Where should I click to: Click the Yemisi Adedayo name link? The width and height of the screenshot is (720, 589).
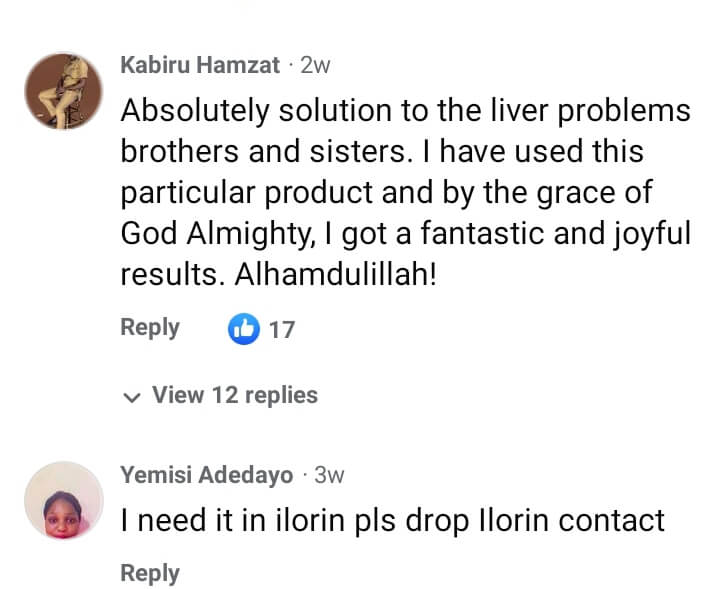[207, 475]
